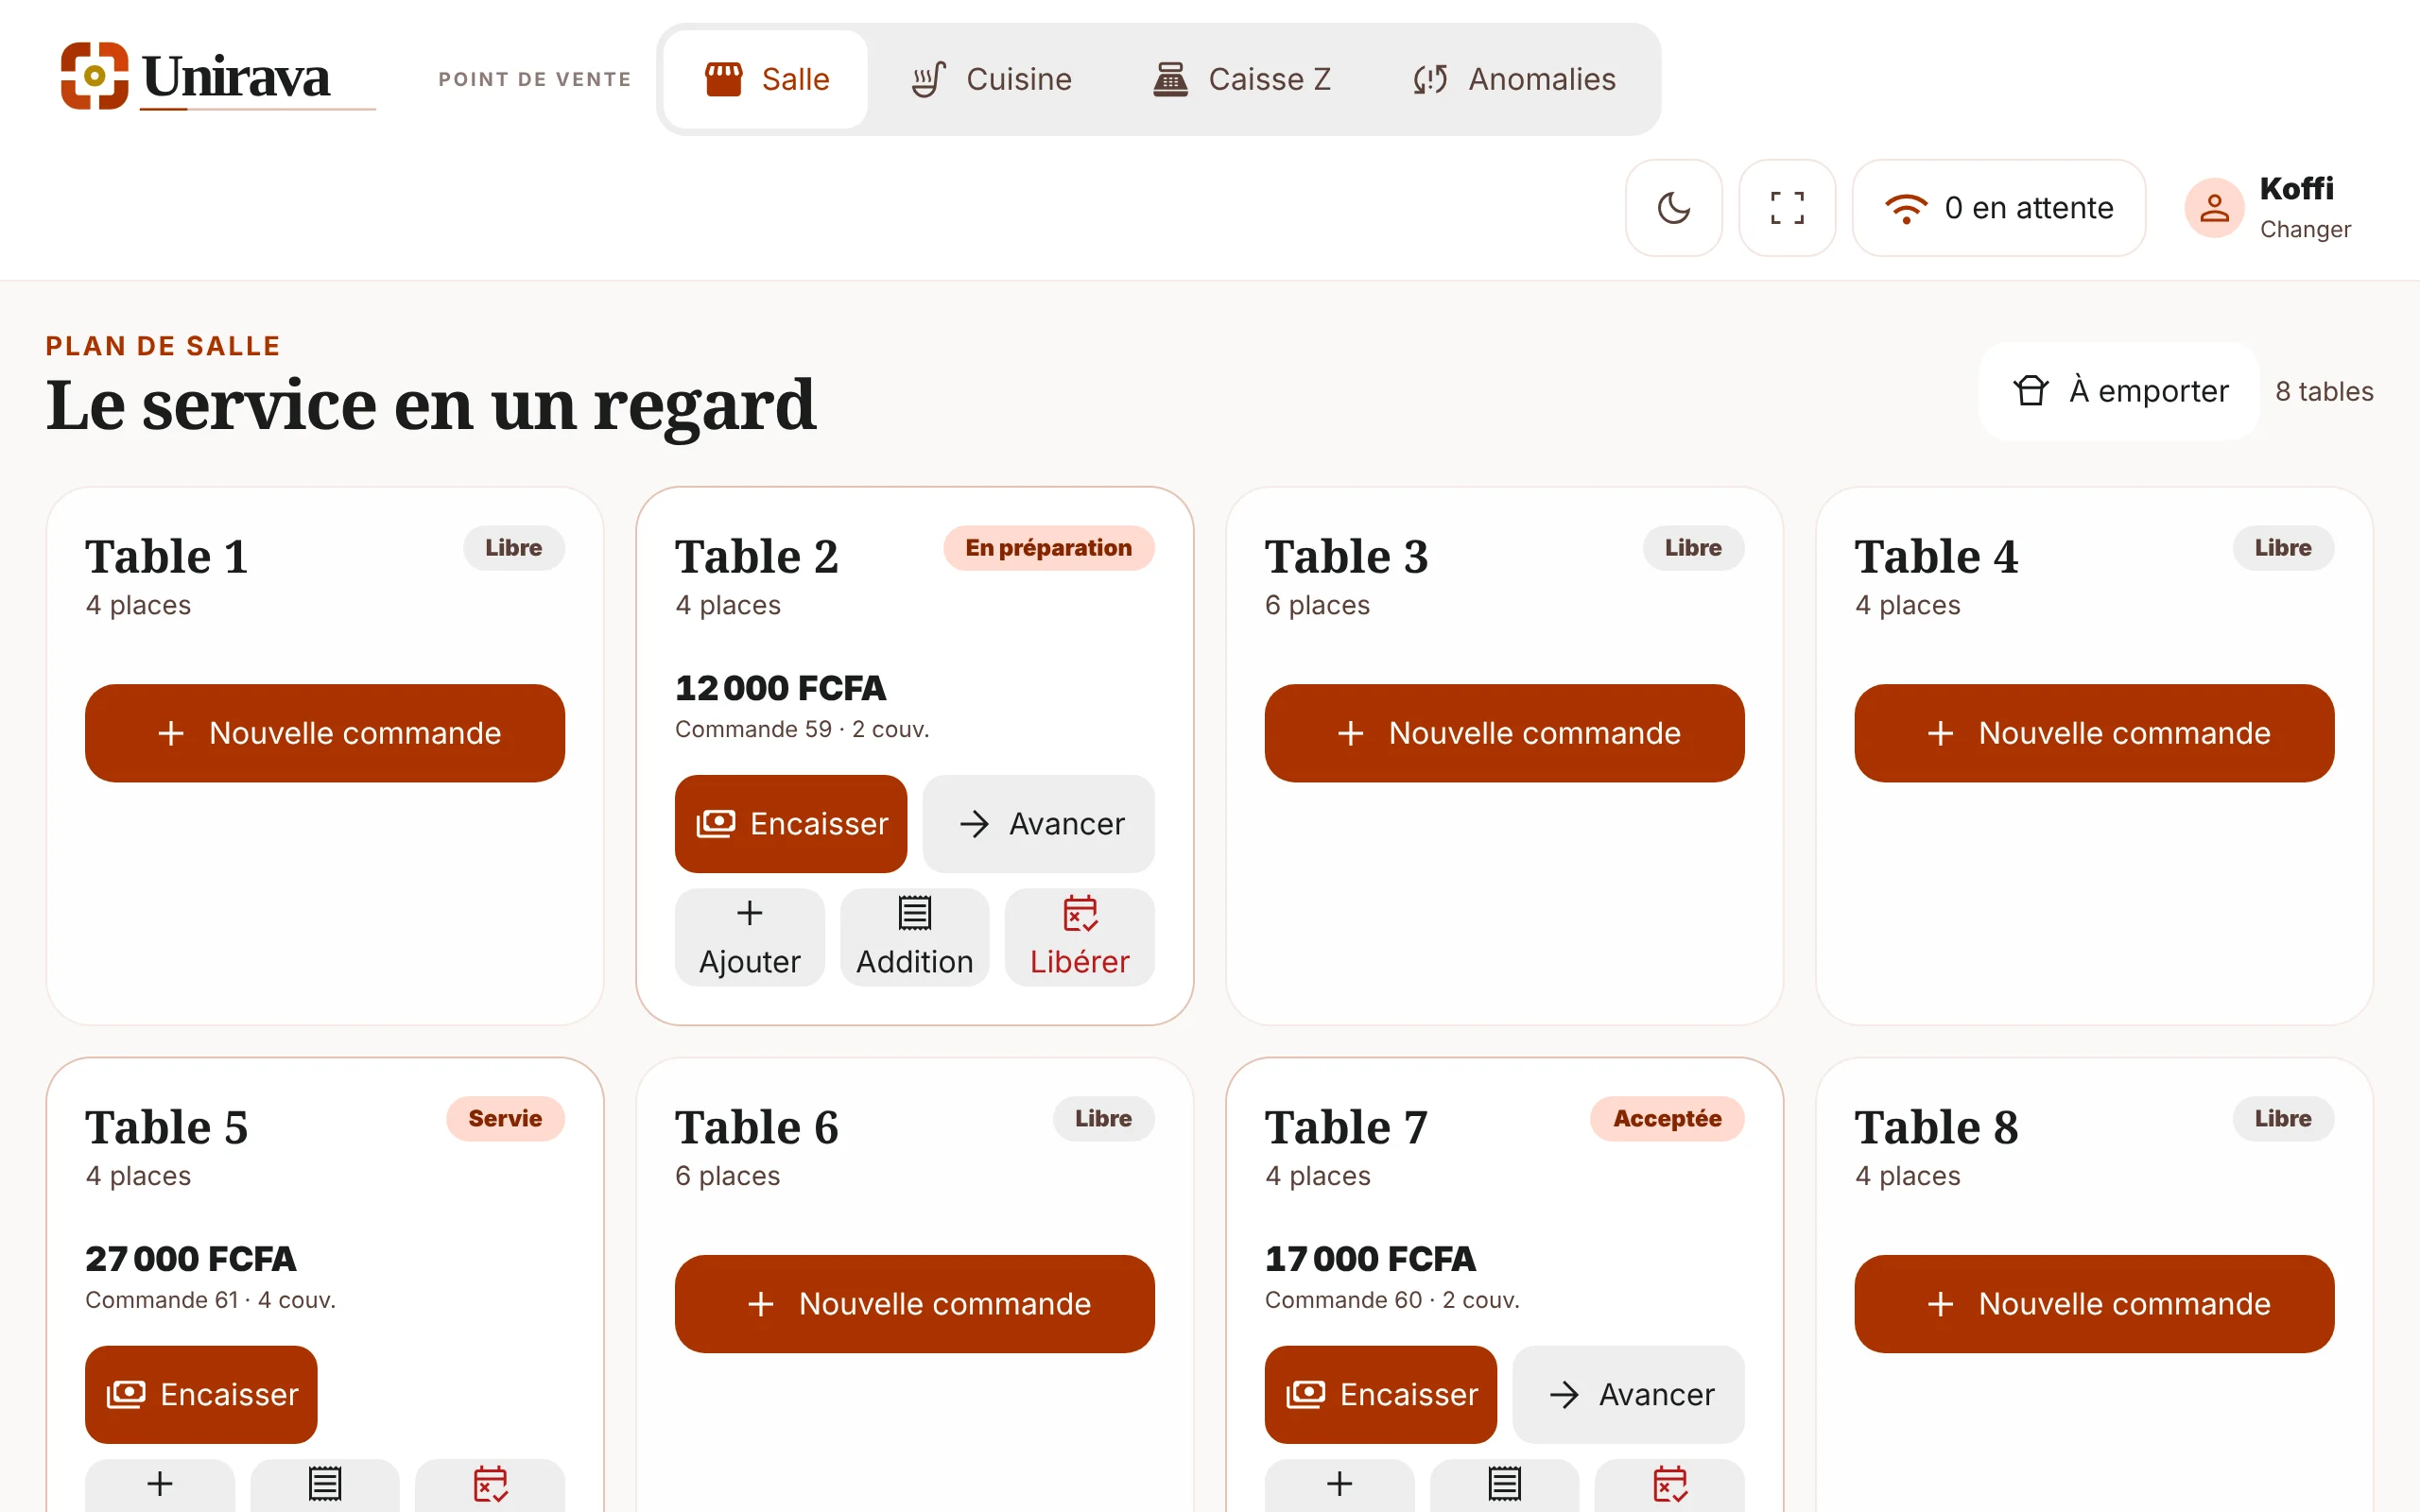The image size is (2420, 1512).
Task: Switch to the Salle tab
Action: coord(766,79)
